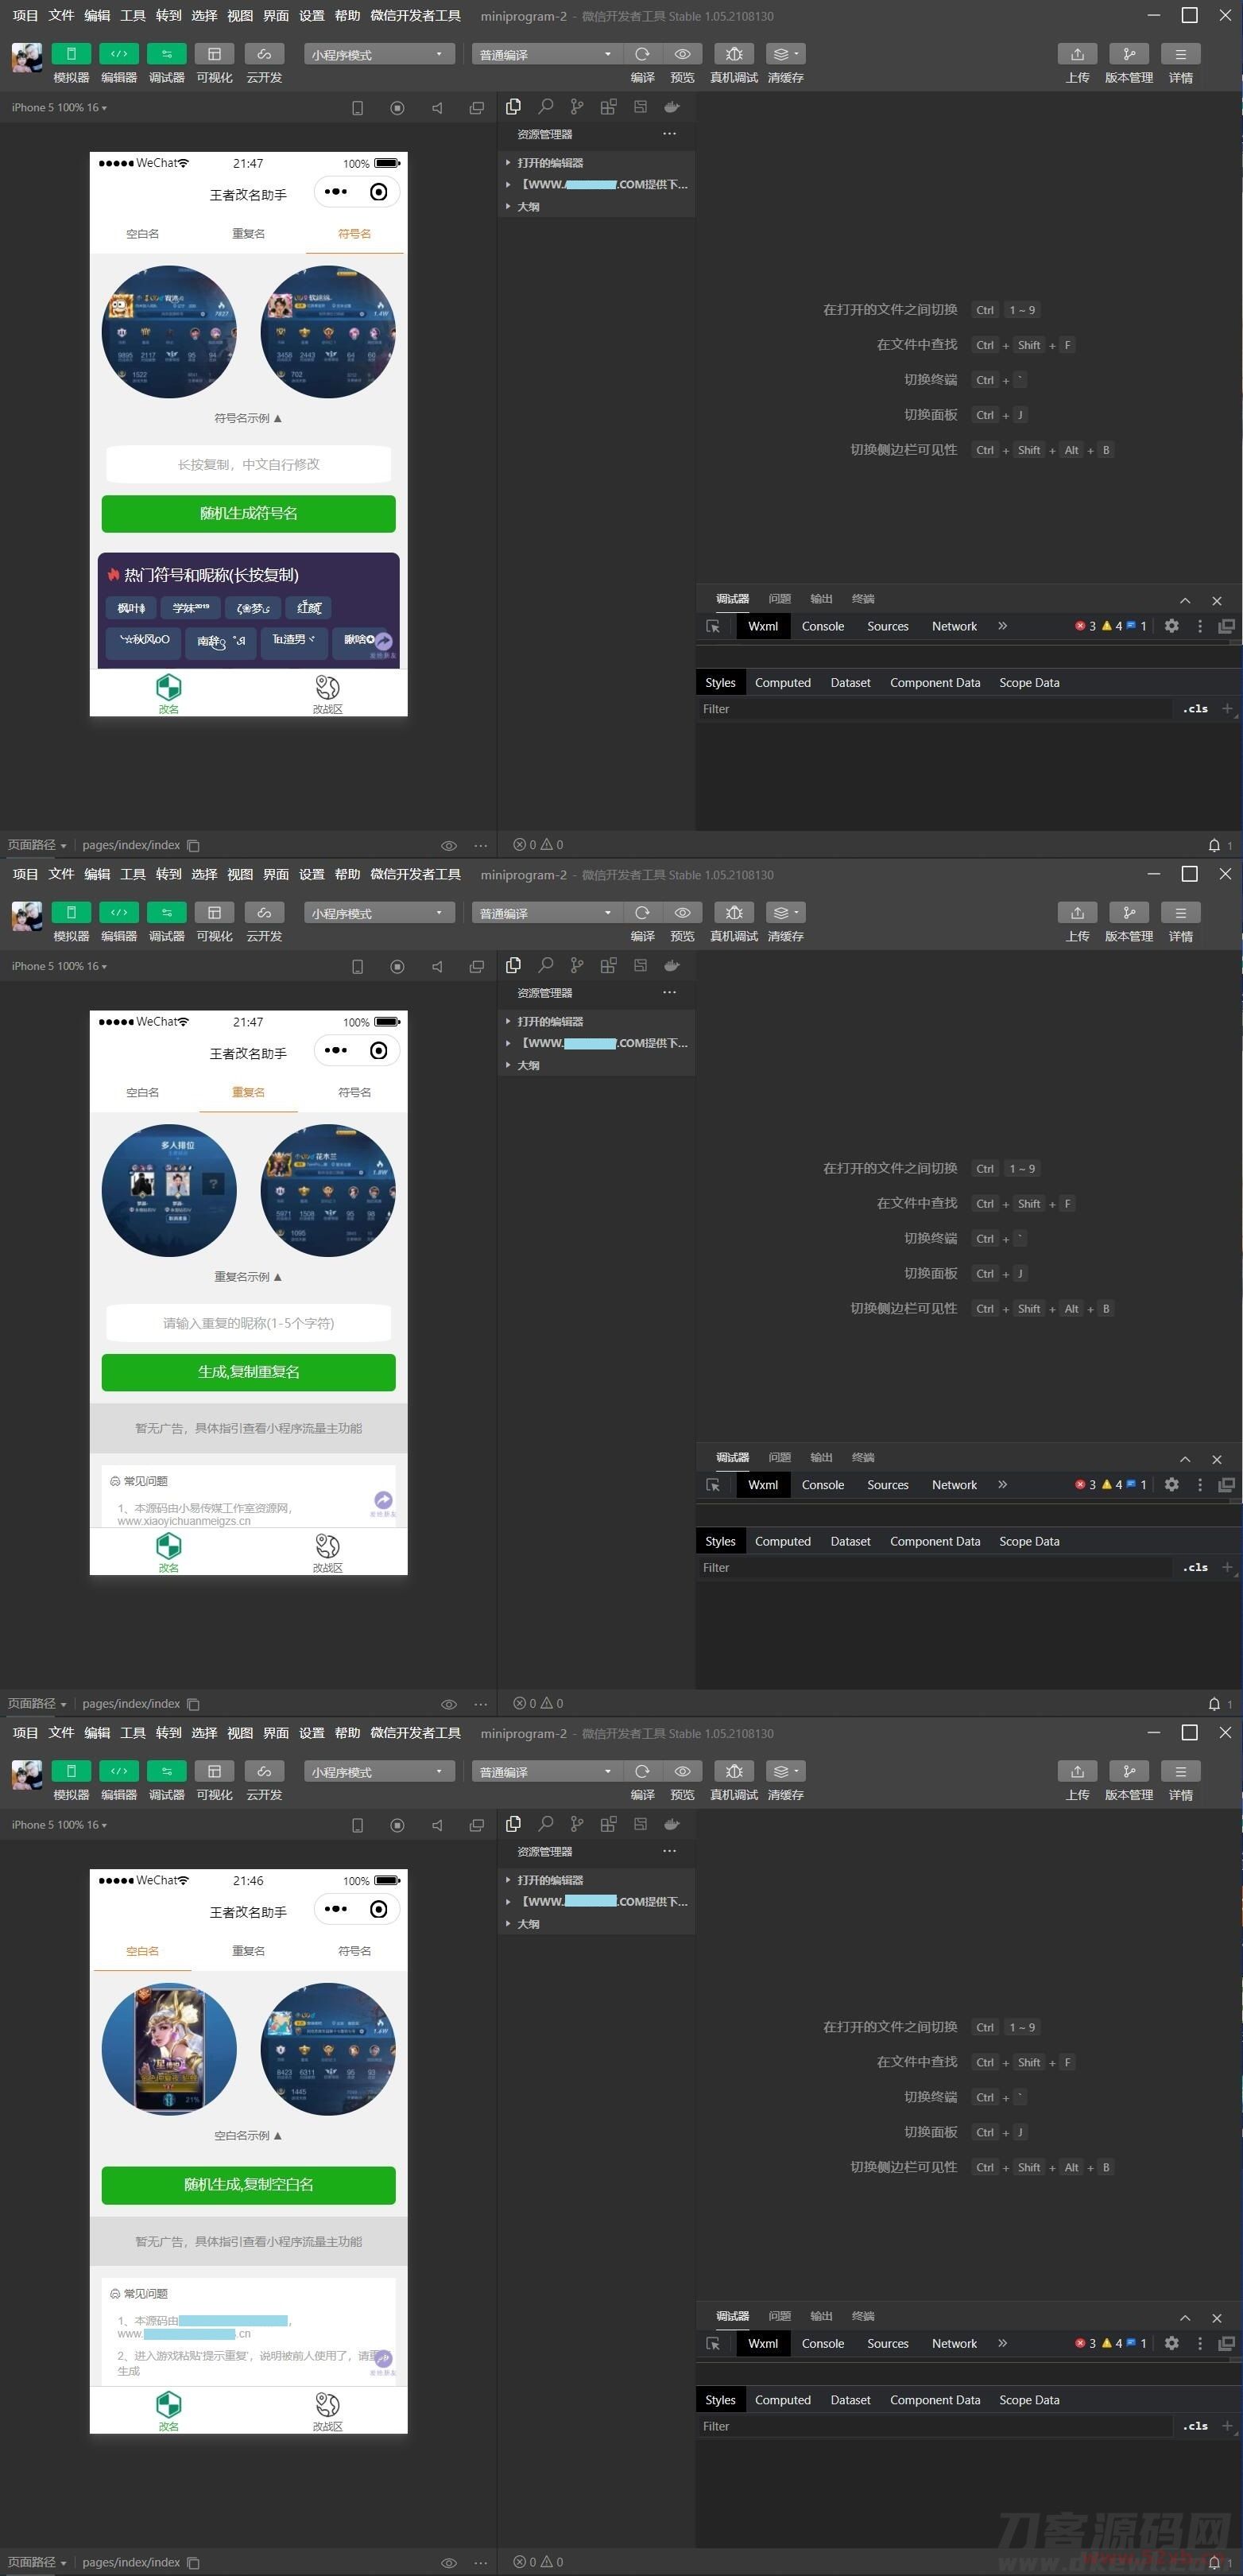Screen dimensions: 1243x2576
Task: Expand the 打开的编辑器 section
Action: pos(550,163)
